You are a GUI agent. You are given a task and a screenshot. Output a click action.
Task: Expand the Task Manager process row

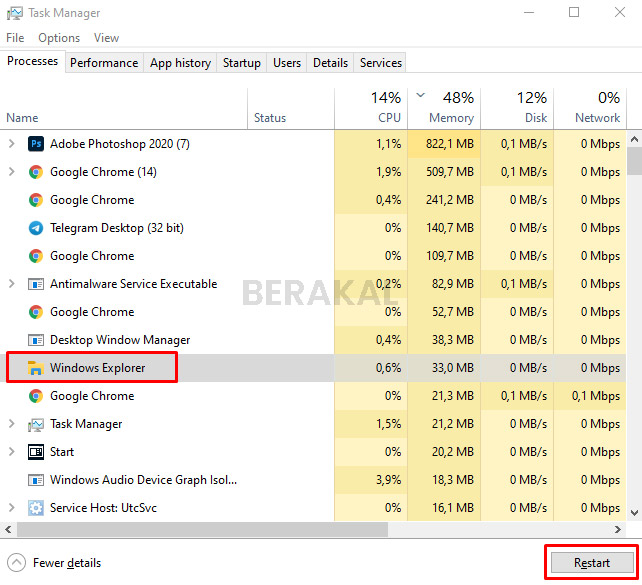pyautogui.click(x=11, y=424)
